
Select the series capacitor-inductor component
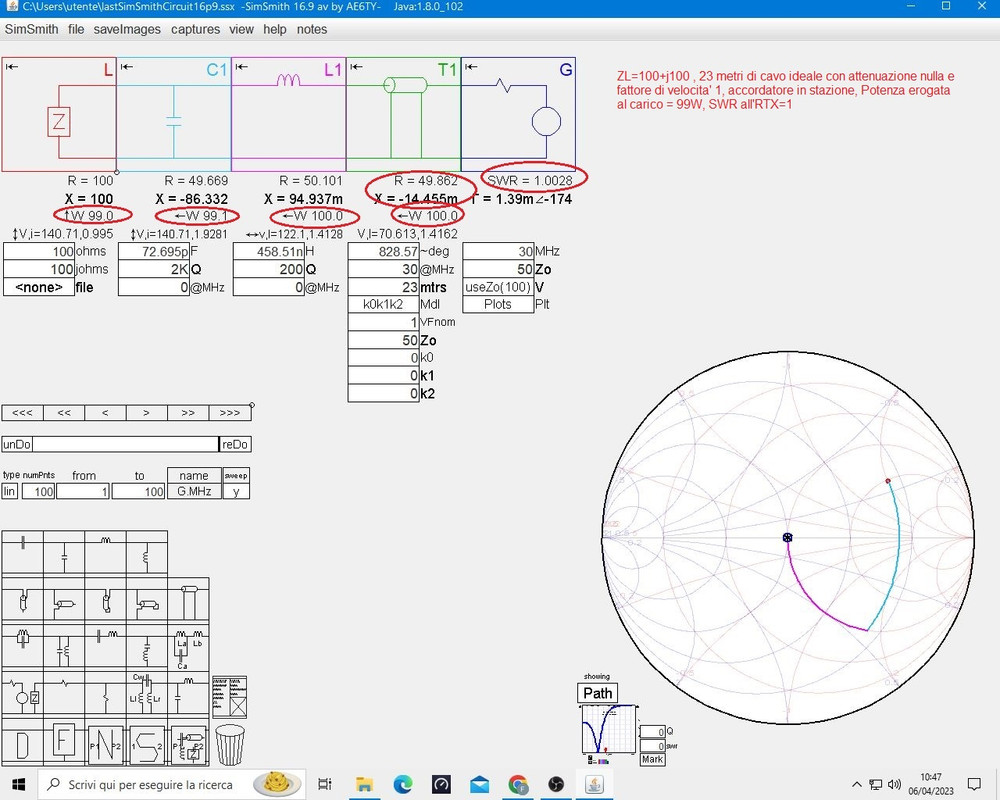click(105, 647)
